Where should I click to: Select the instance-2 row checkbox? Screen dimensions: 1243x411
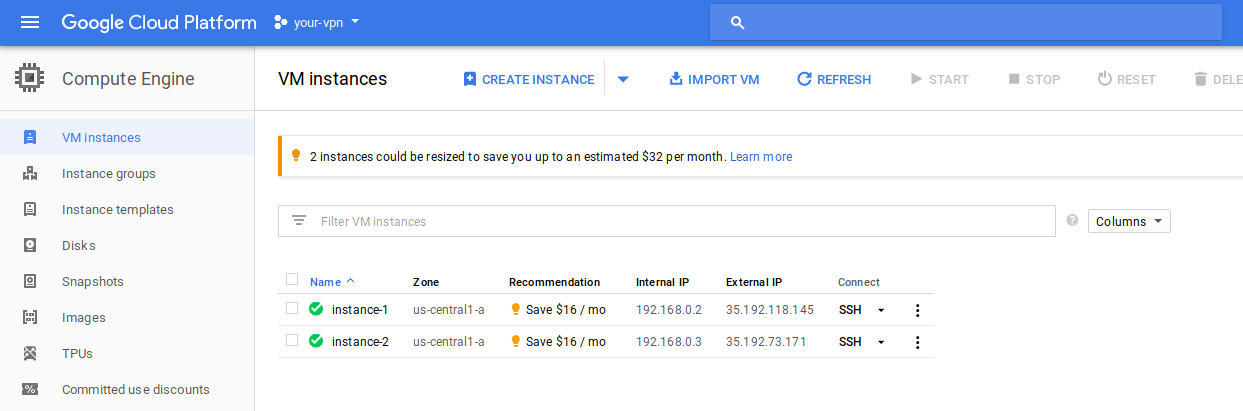tap(292, 340)
